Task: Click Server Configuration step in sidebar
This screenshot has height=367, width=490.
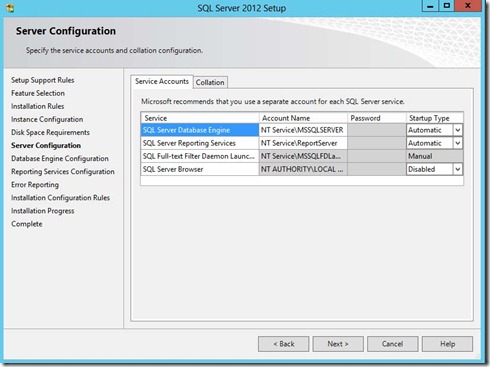Action: [46, 145]
